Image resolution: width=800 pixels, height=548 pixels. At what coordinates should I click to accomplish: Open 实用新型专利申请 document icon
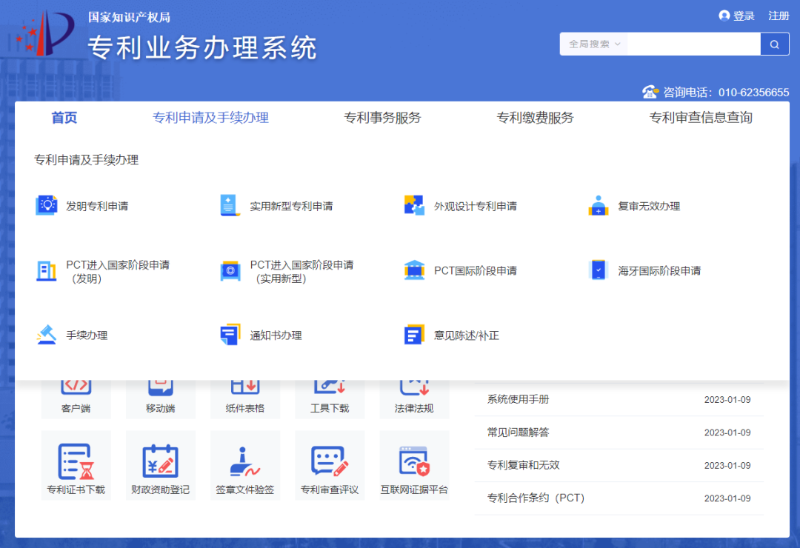pyautogui.click(x=230, y=206)
